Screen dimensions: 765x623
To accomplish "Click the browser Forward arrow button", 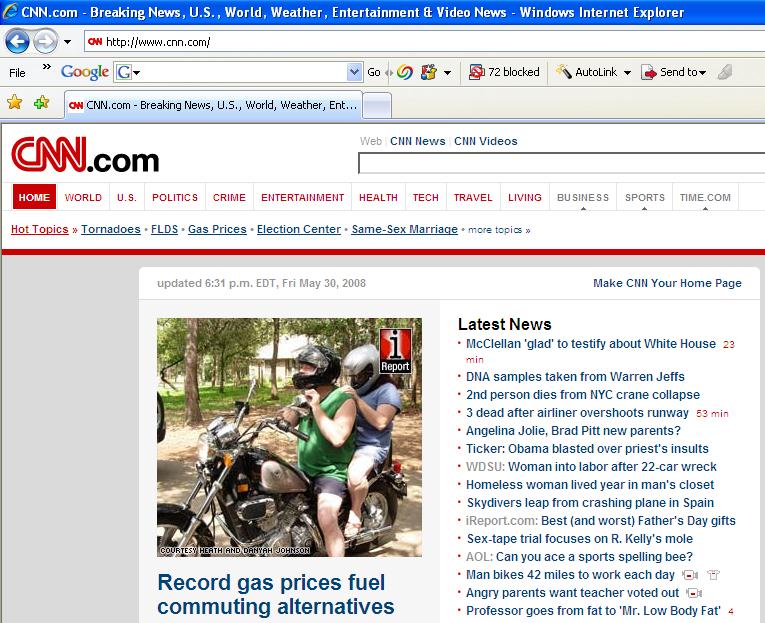I will pyautogui.click(x=45, y=42).
